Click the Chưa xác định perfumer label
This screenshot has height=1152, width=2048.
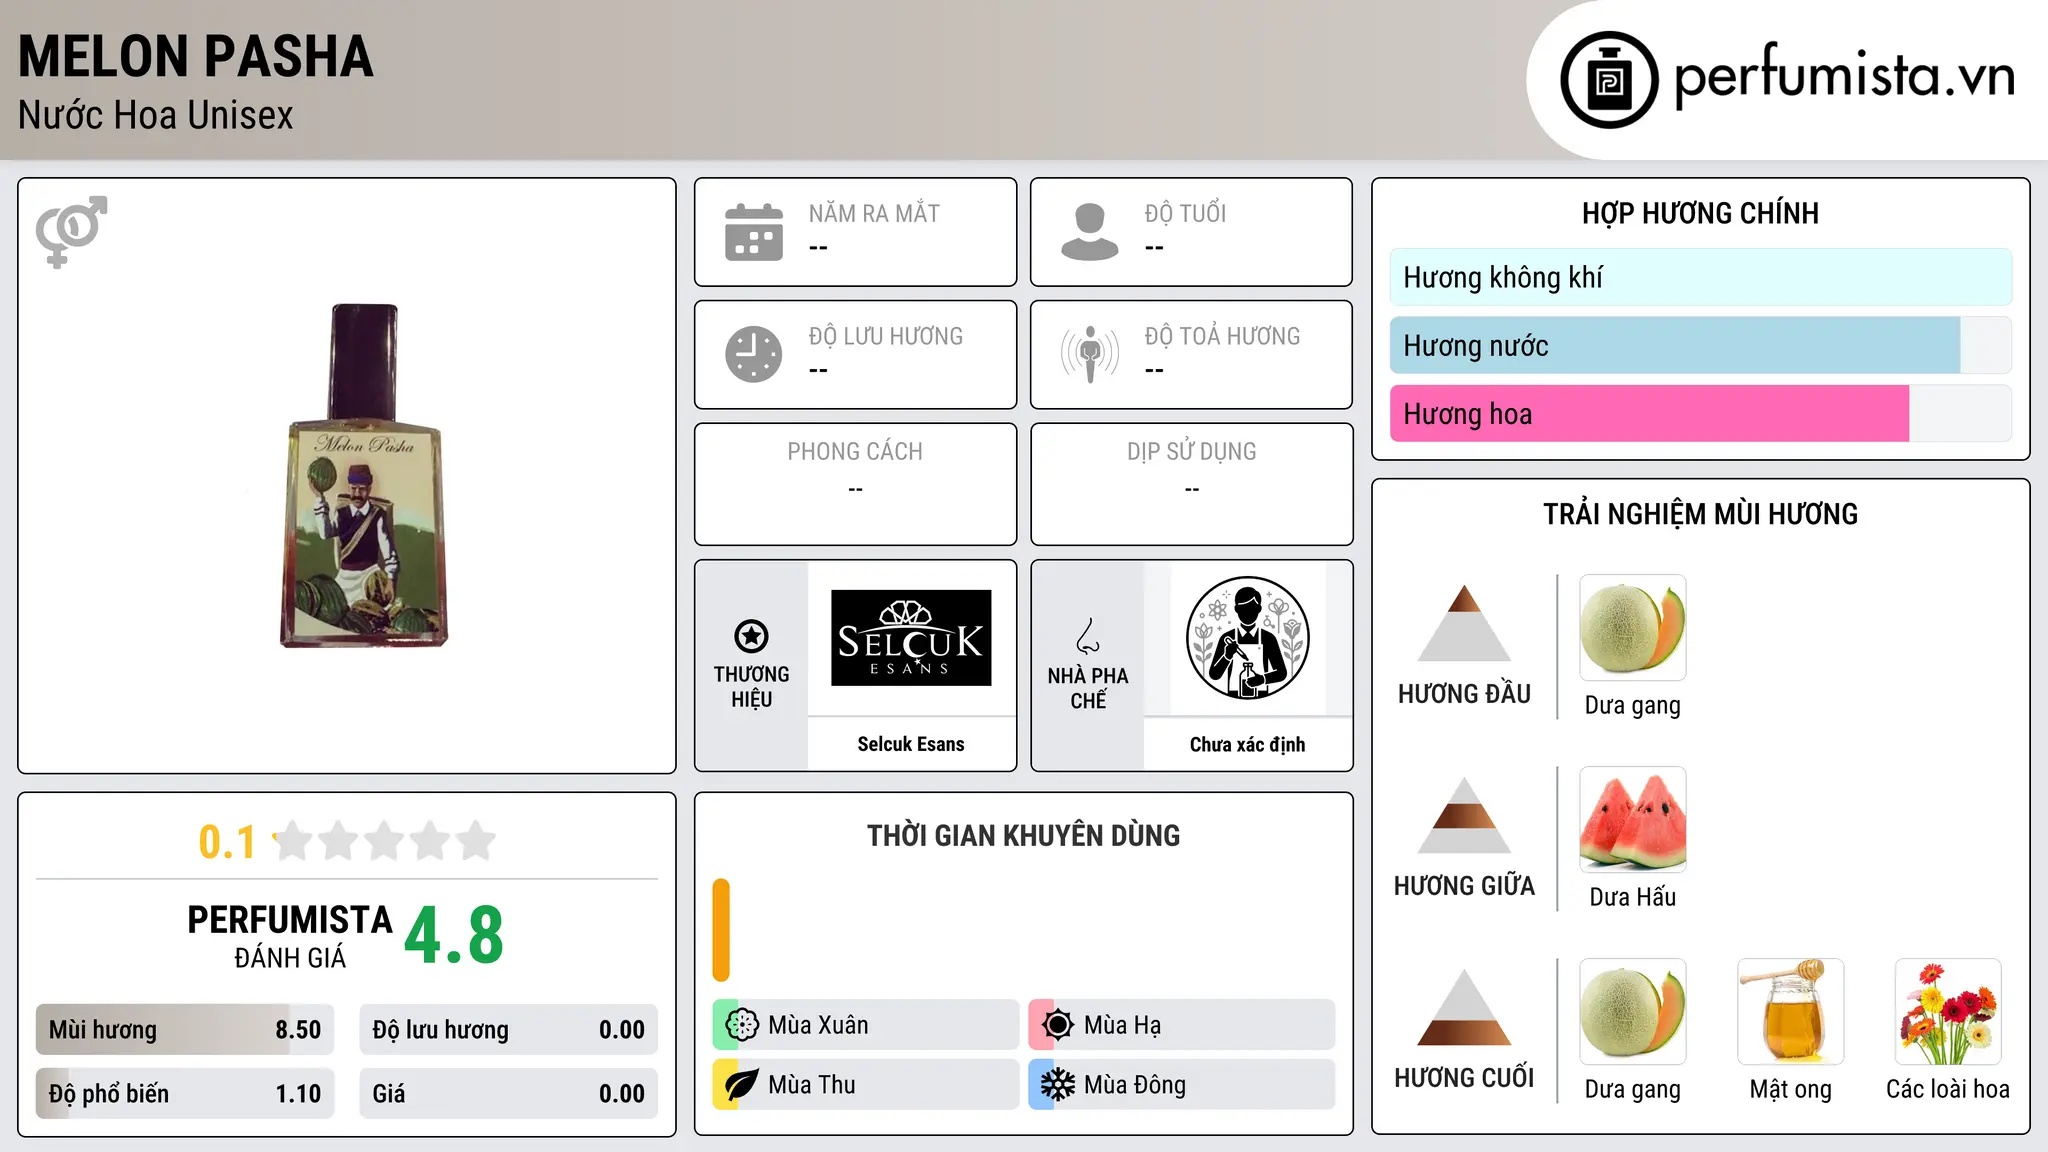click(1247, 744)
